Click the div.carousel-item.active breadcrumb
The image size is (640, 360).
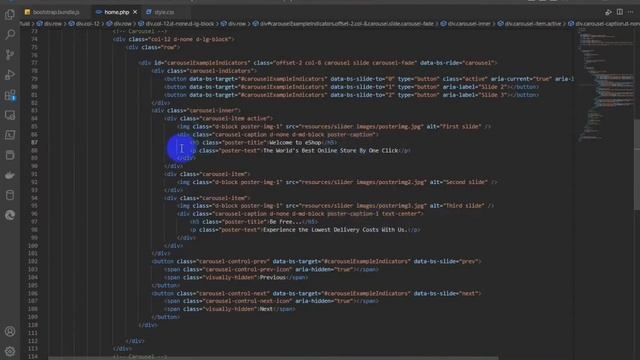tap(529, 24)
